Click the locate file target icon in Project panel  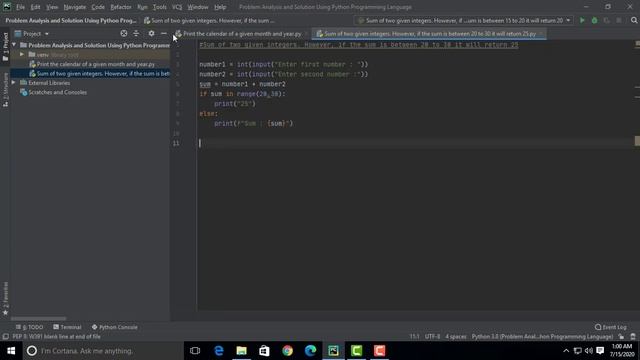pyautogui.click(x=124, y=33)
